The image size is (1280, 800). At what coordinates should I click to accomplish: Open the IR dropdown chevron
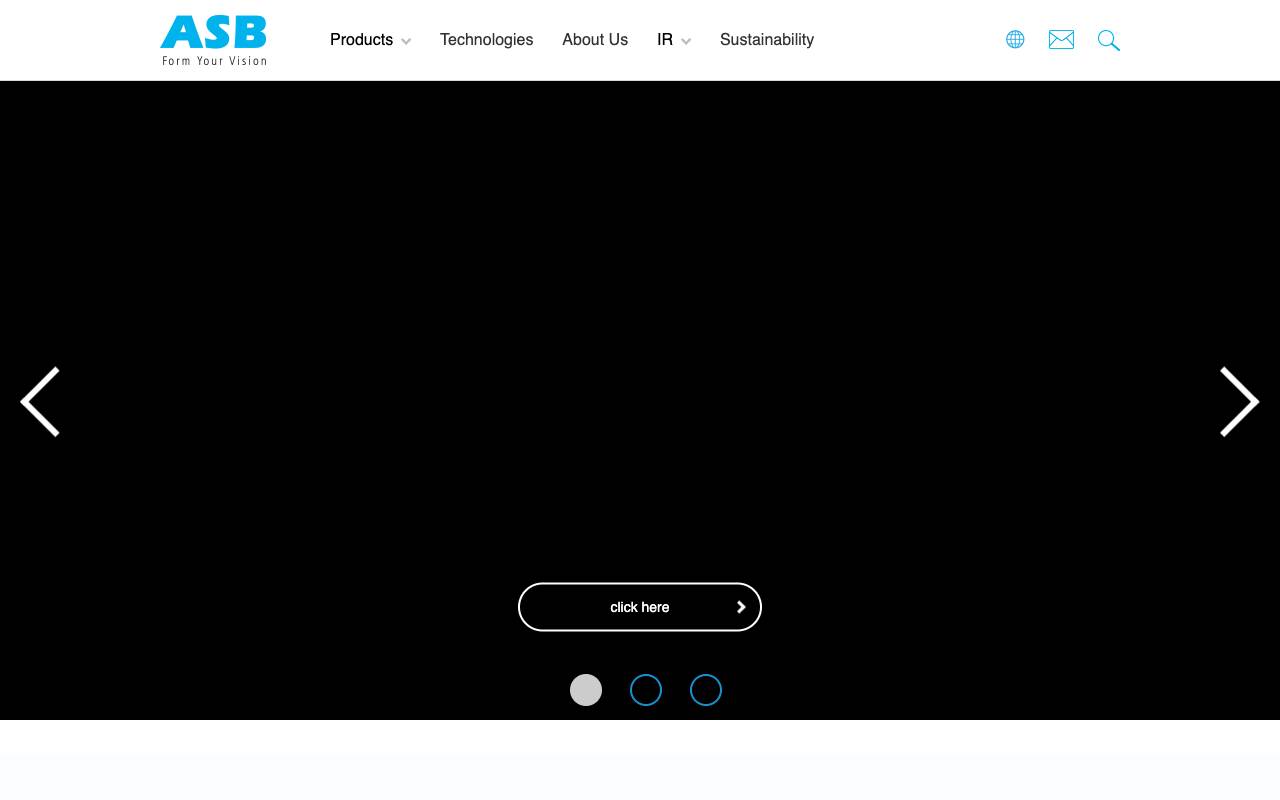click(686, 42)
